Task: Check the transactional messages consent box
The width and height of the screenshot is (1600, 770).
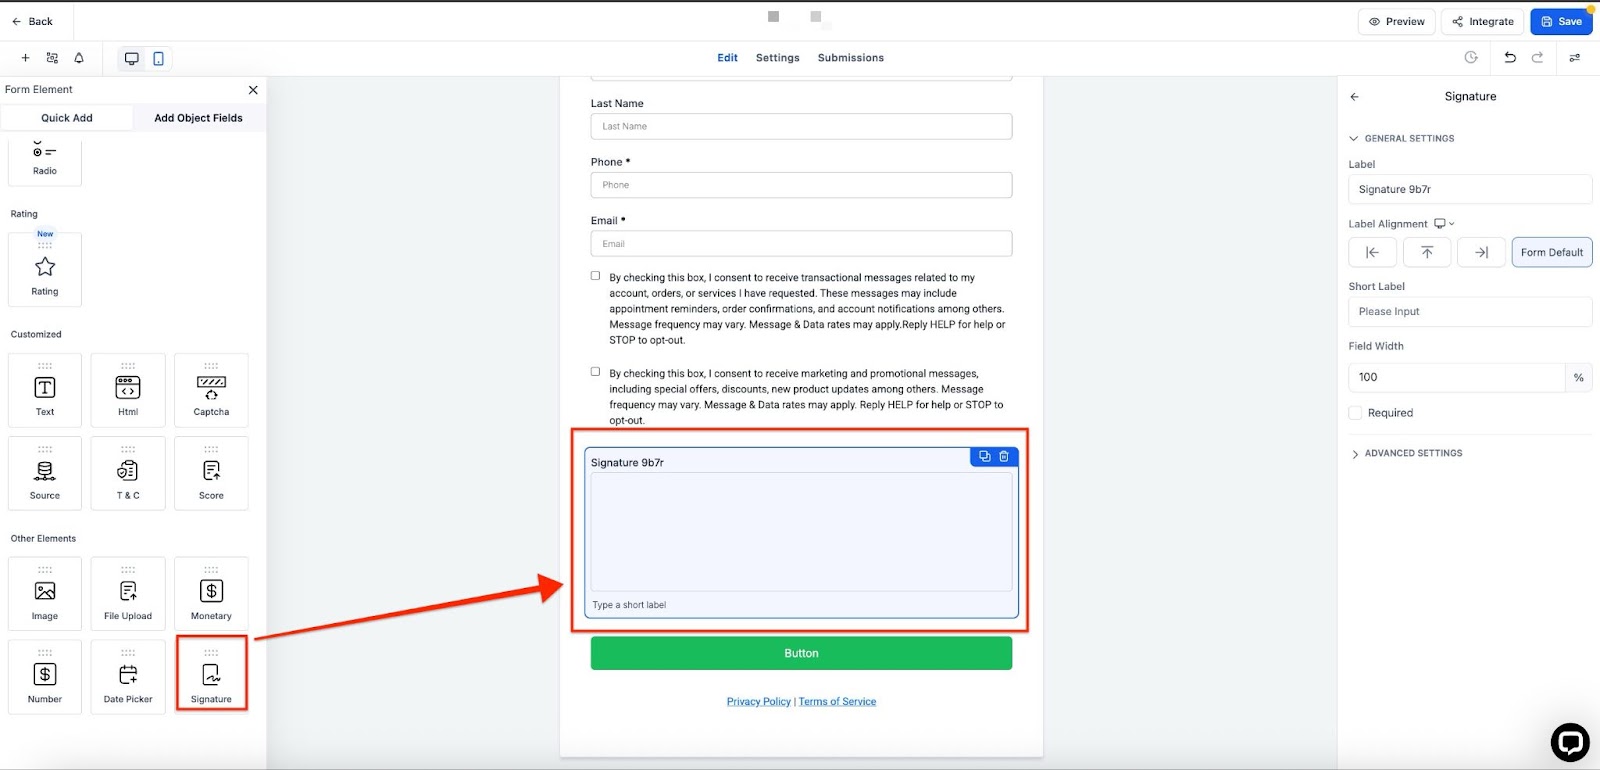Action: tap(596, 276)
